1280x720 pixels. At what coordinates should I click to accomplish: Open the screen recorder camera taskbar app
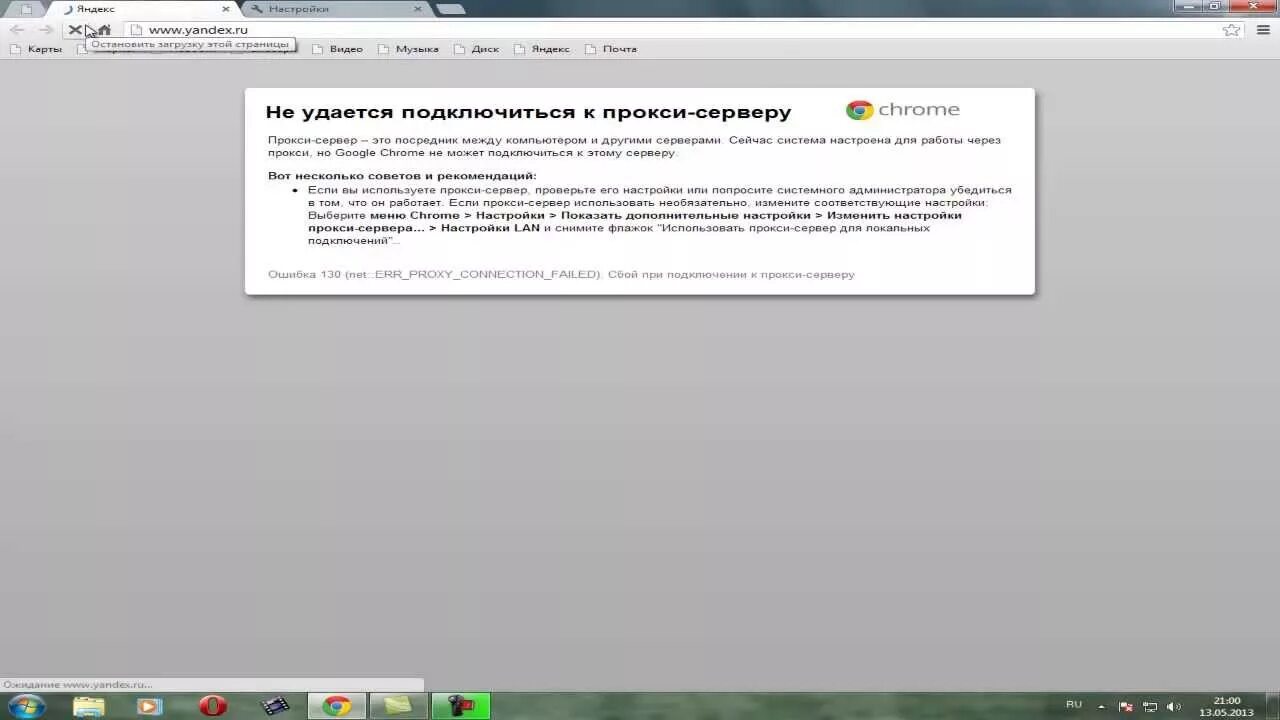pos(461,706)
